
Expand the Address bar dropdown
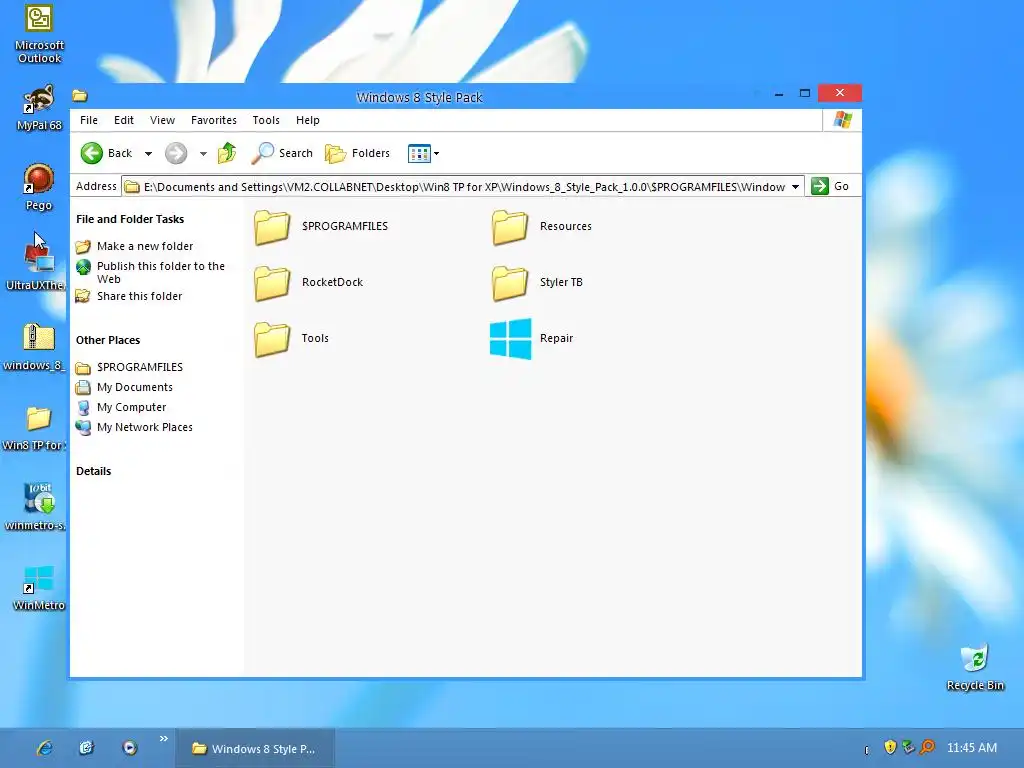tap(795, 187)
